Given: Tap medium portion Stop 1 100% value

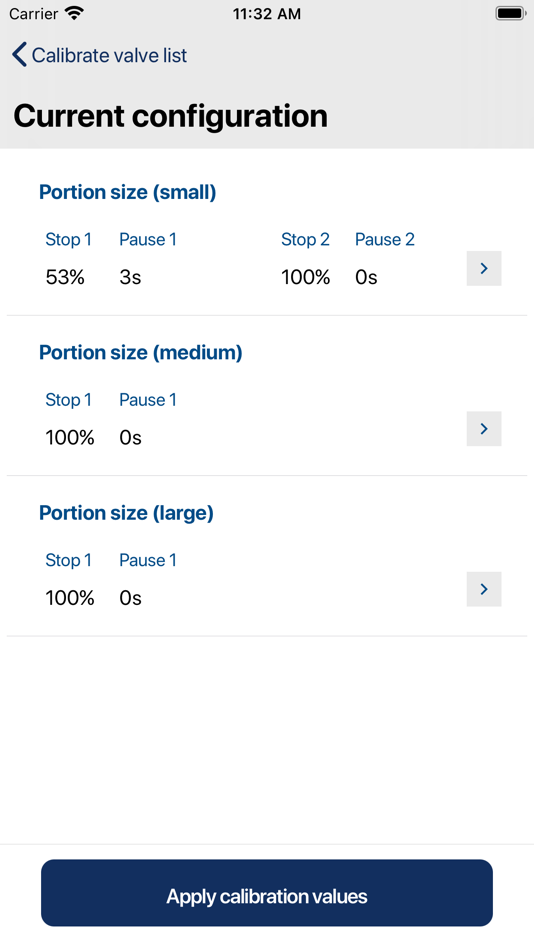Looking at the screenshot, I should coord(70,437).
